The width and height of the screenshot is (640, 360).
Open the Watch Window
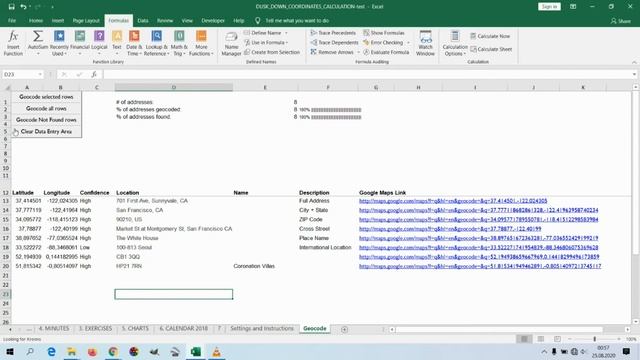pos(425,43)
